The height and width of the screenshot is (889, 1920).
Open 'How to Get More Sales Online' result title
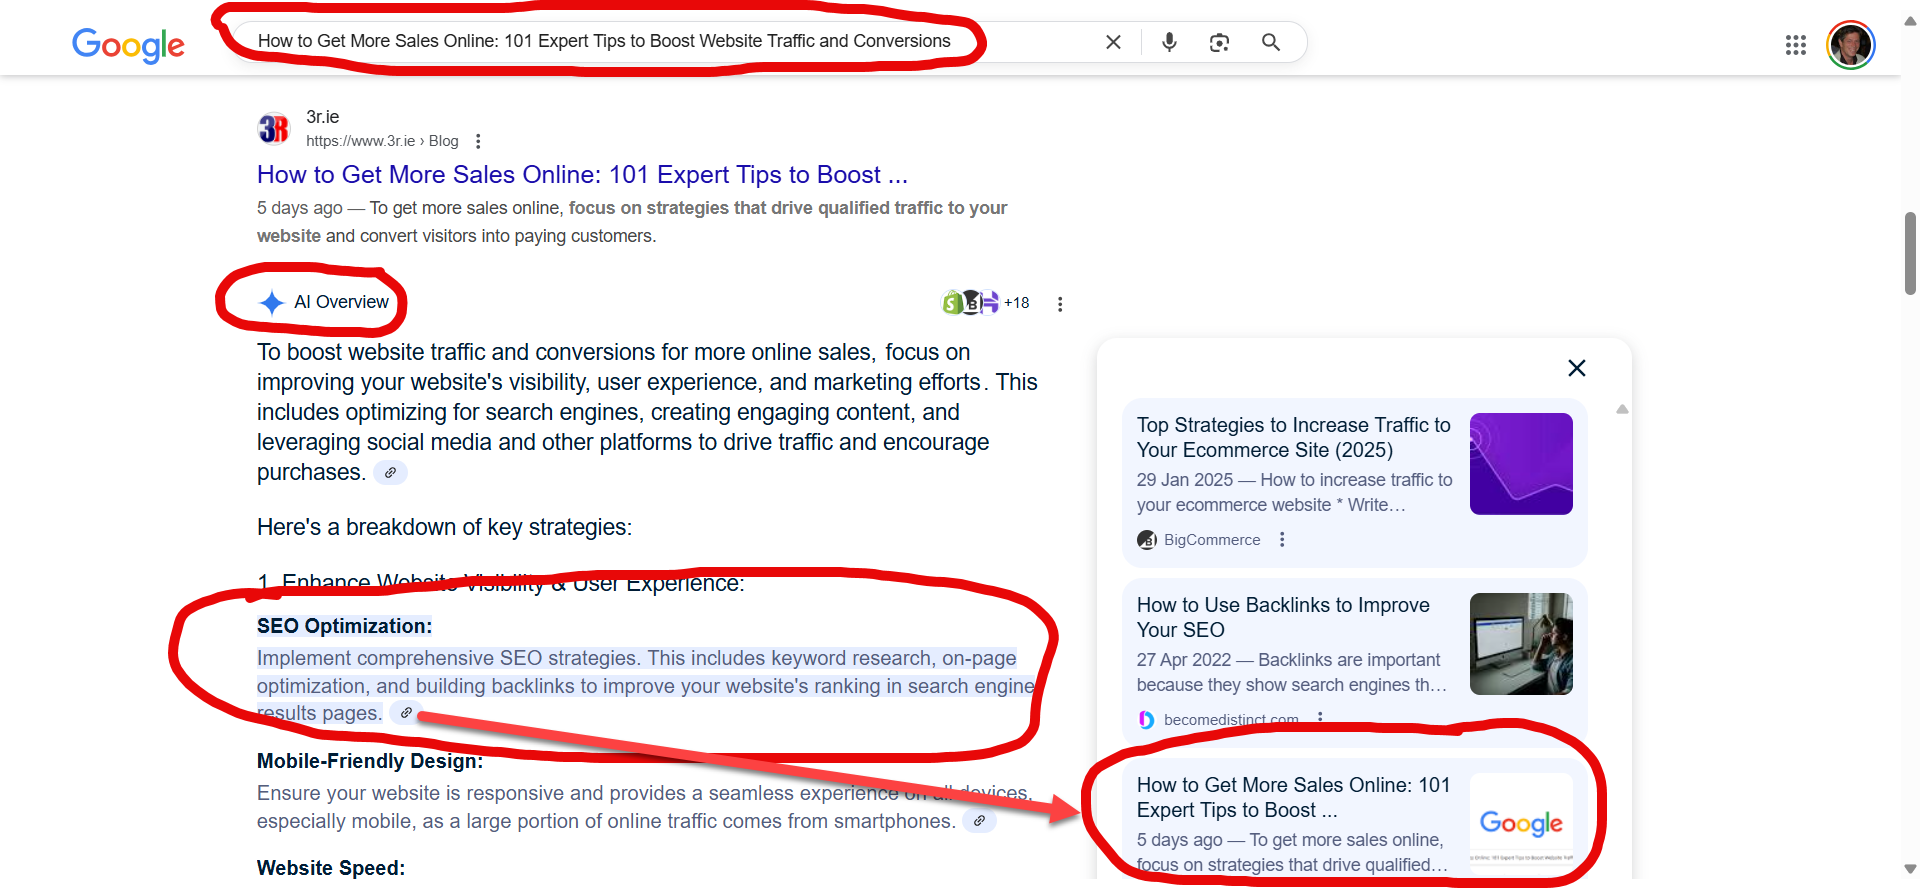tap(582, 175)
